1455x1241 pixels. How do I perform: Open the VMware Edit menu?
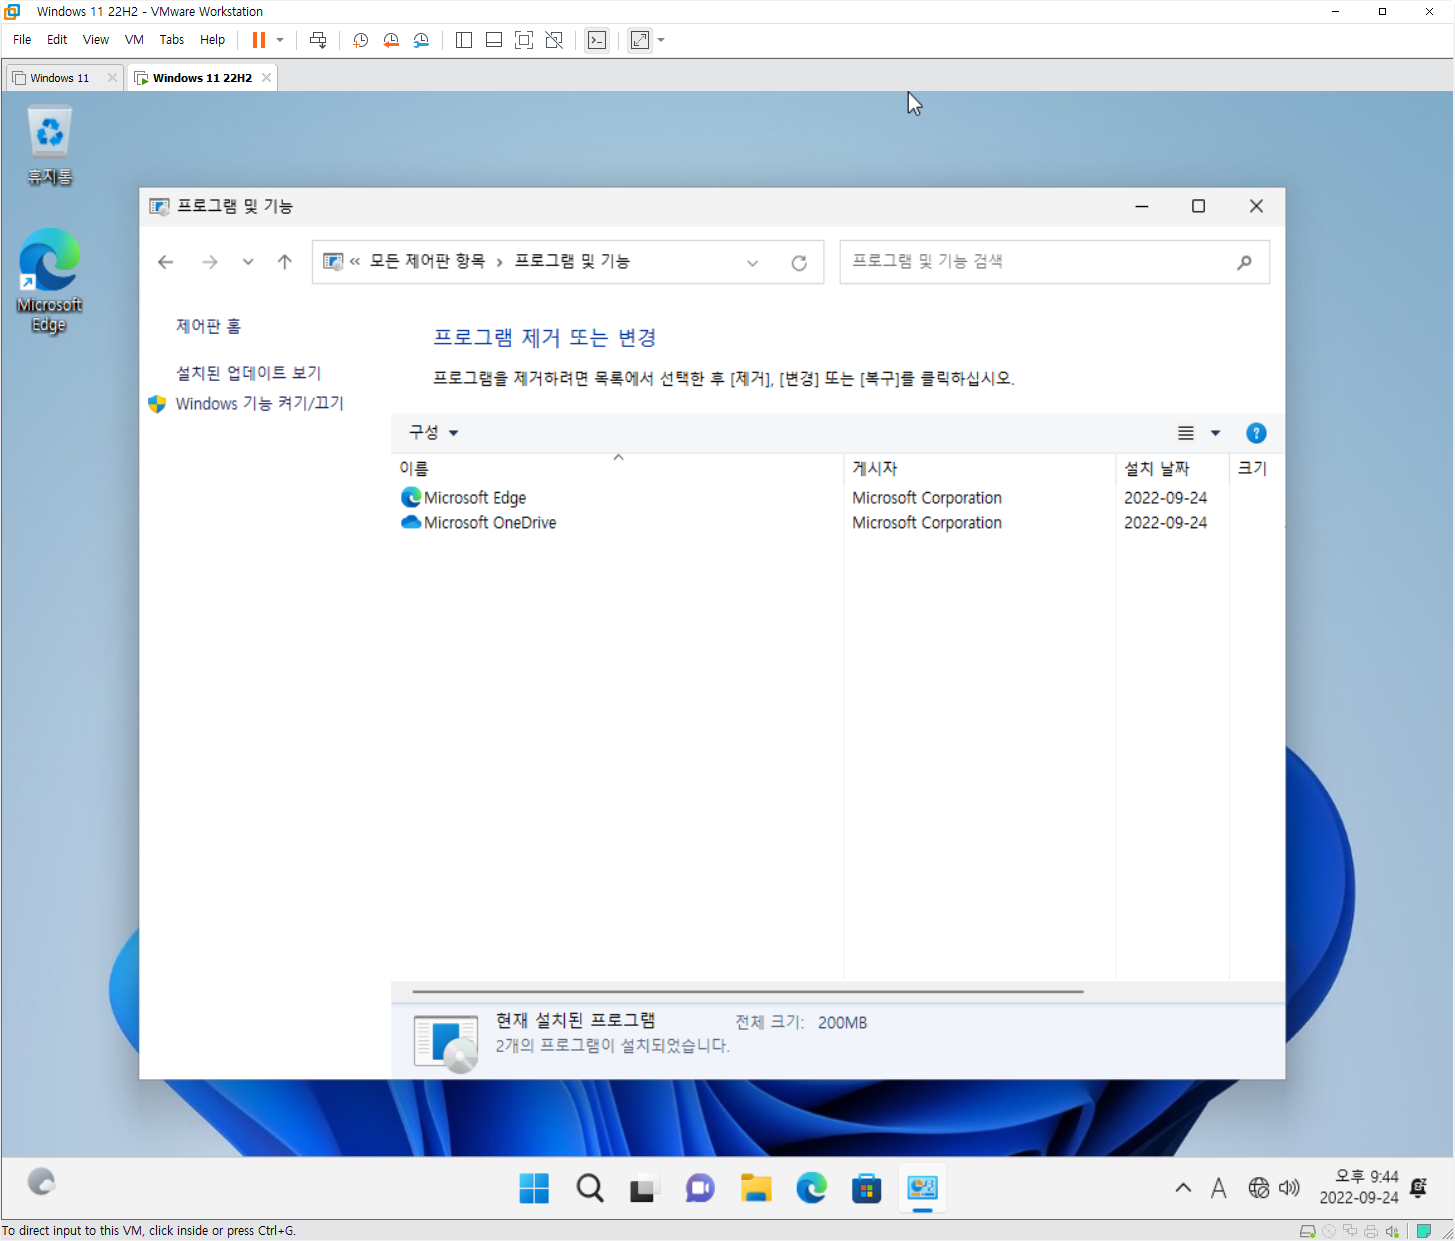coord(57,40)
